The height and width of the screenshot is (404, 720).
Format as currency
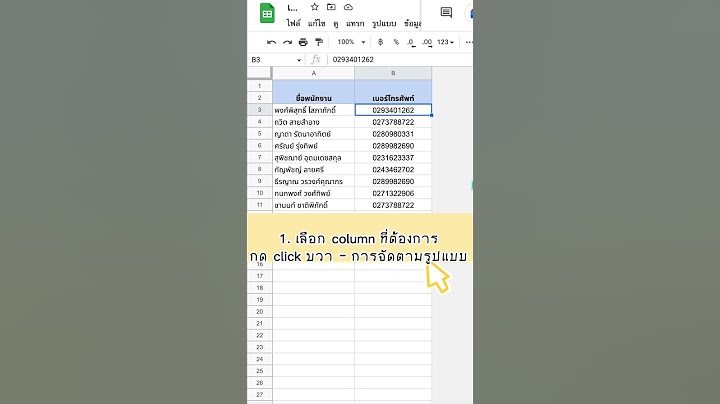click(x=380, y=42)
